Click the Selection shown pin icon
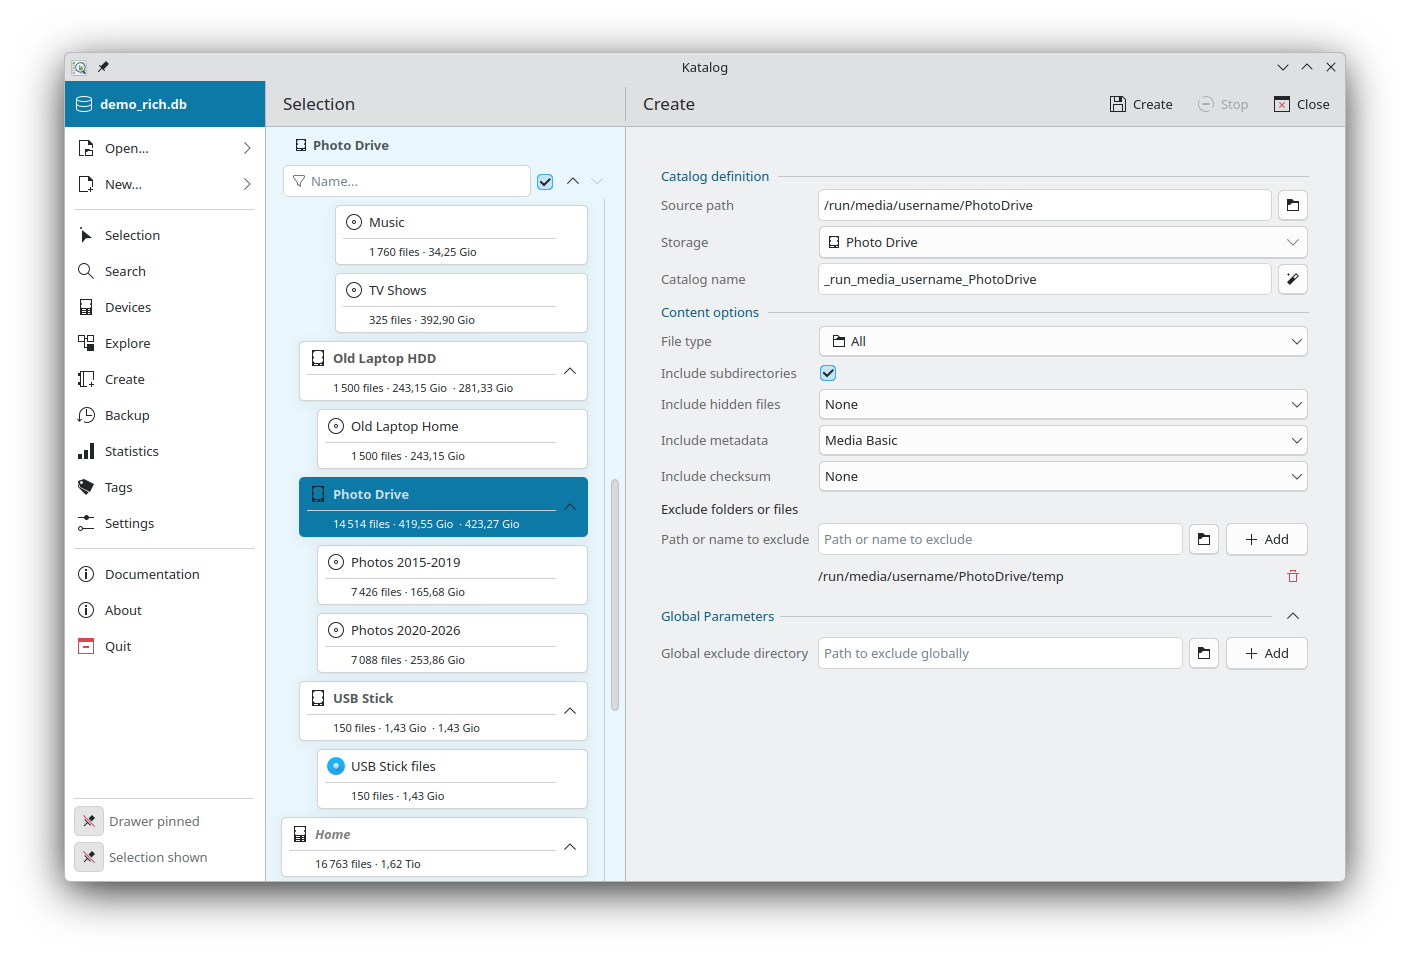Viewport: 1410px width, 958px height. coord(89,857)
